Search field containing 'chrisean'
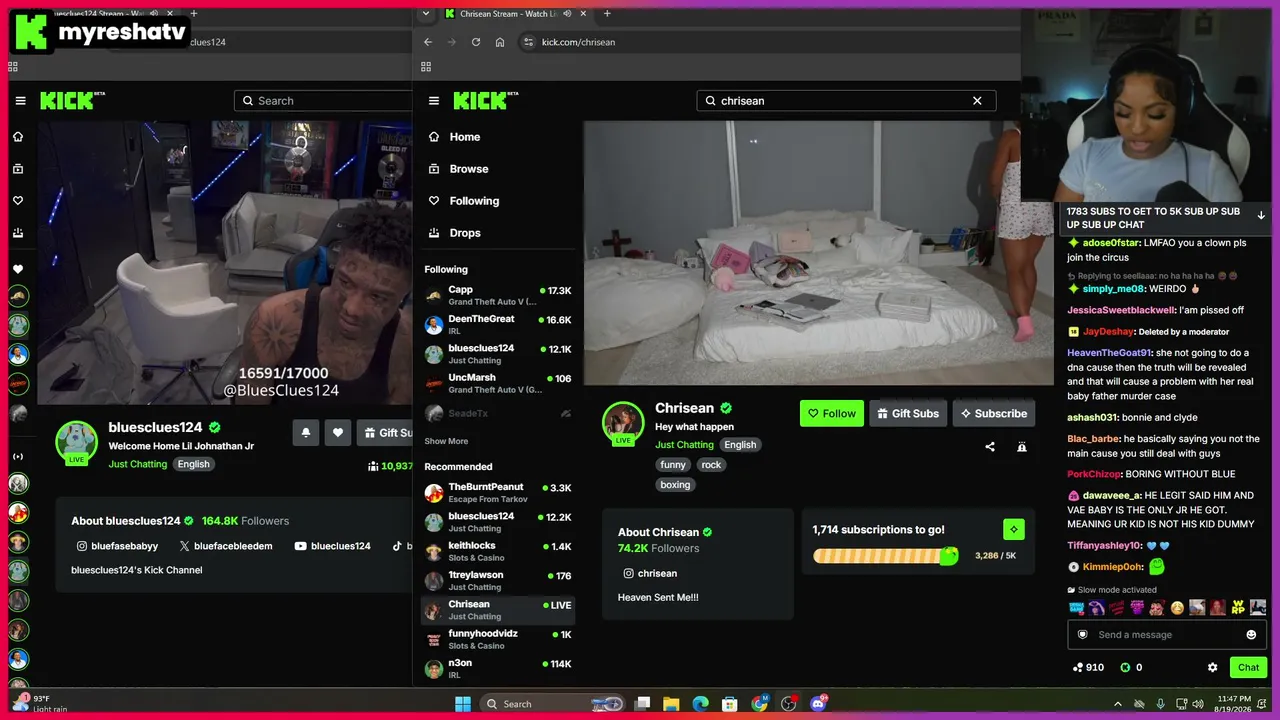Image resolution: width=1280 pixels, height=720 pixels. (846, 101)
